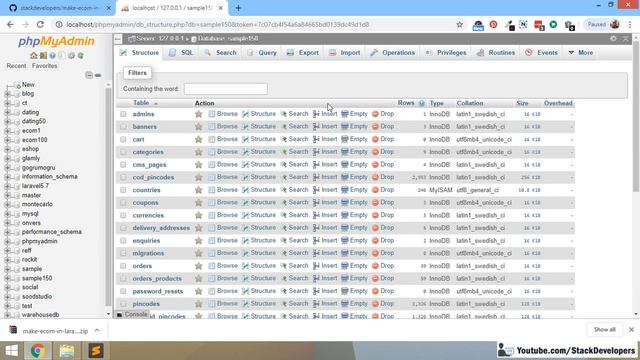Open Structure of password_resets table
This screenshot has width=640, height=360.
(x=259, y=291)
